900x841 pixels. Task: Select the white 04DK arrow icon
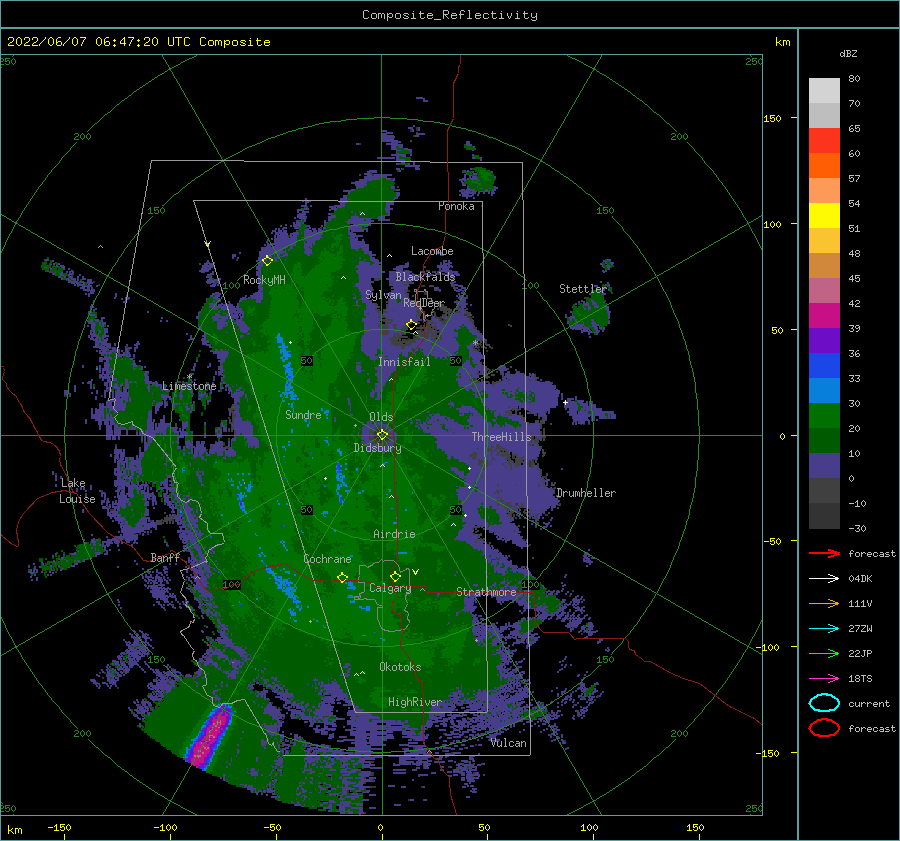[824, 578]
